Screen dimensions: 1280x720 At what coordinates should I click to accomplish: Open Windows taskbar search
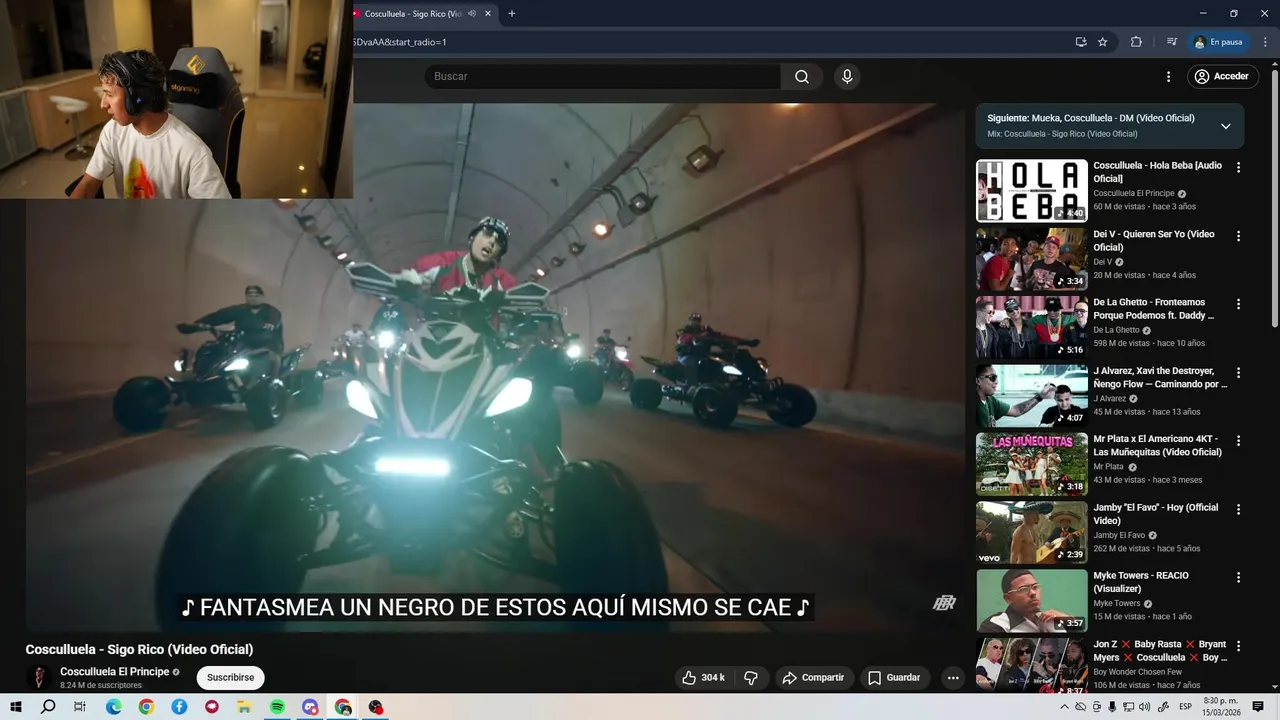48,707
